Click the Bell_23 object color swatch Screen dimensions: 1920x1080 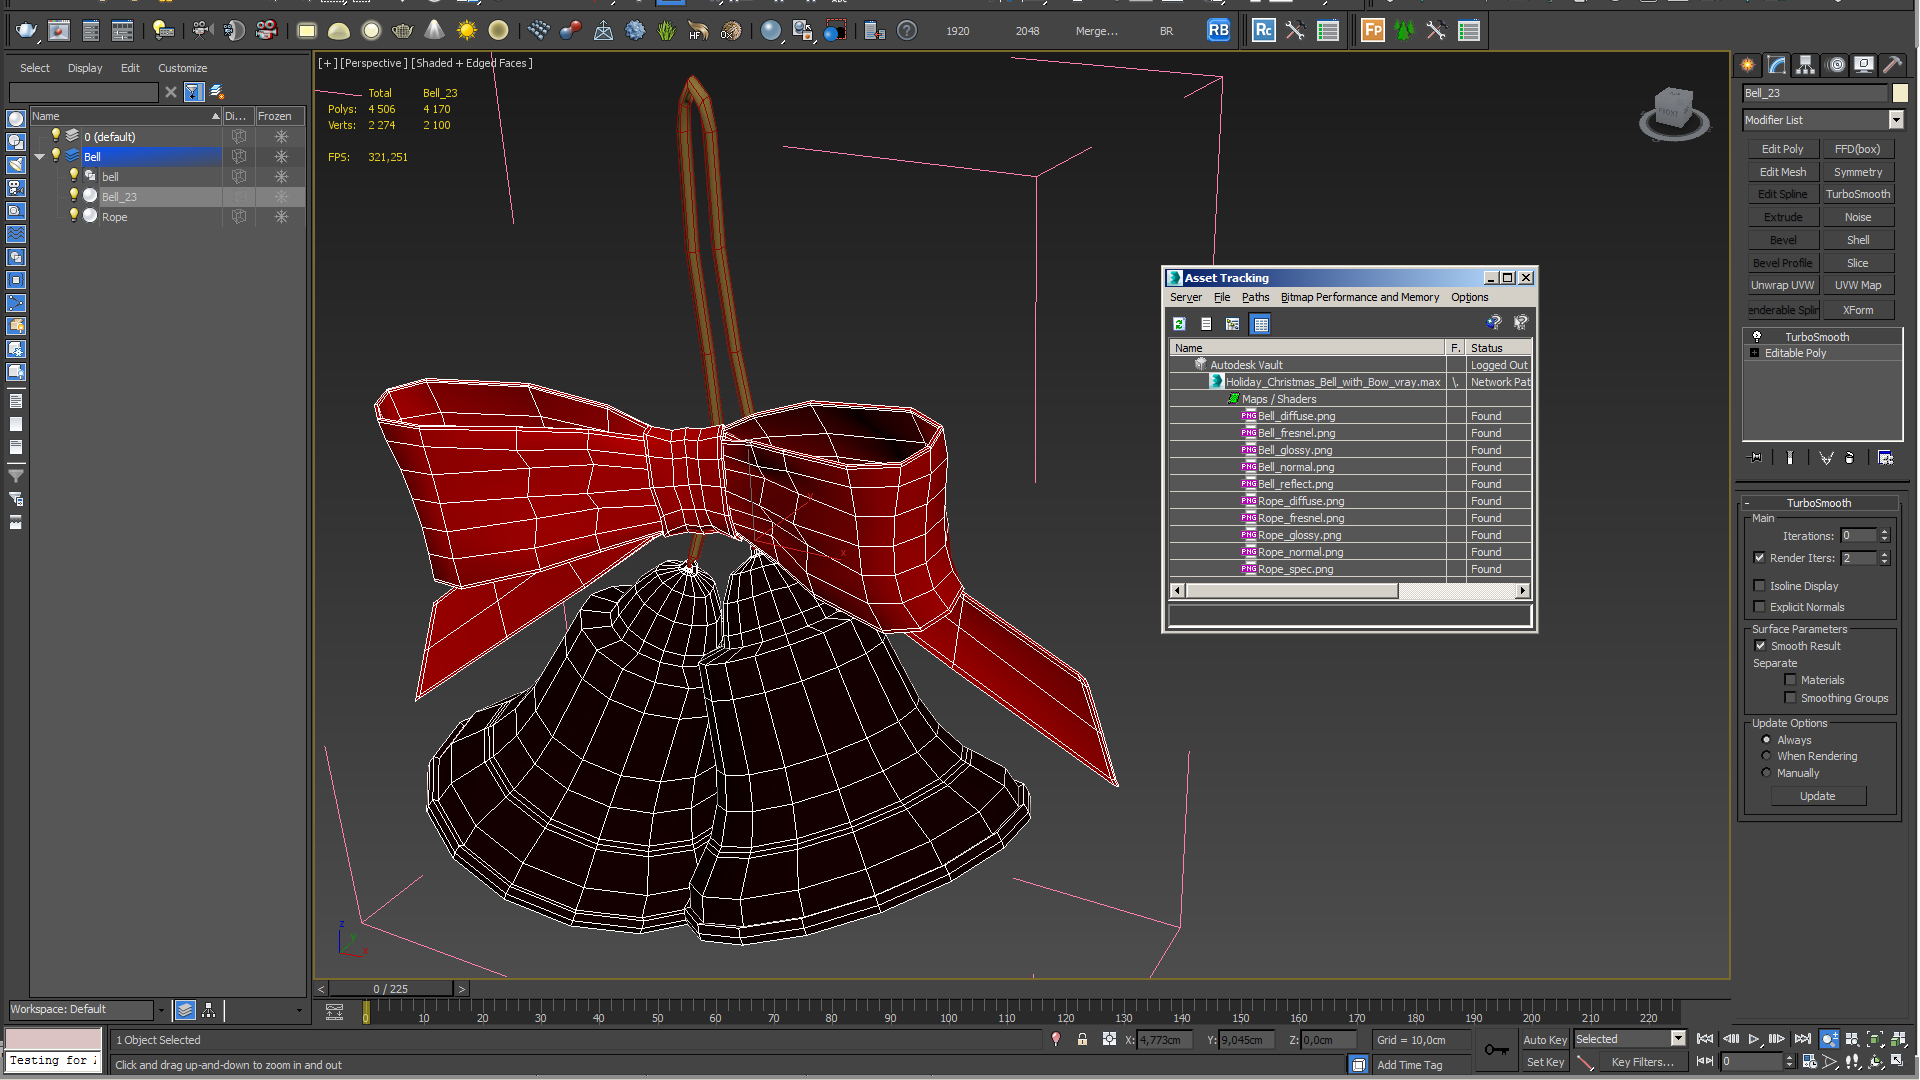[x=1900, y=93]
